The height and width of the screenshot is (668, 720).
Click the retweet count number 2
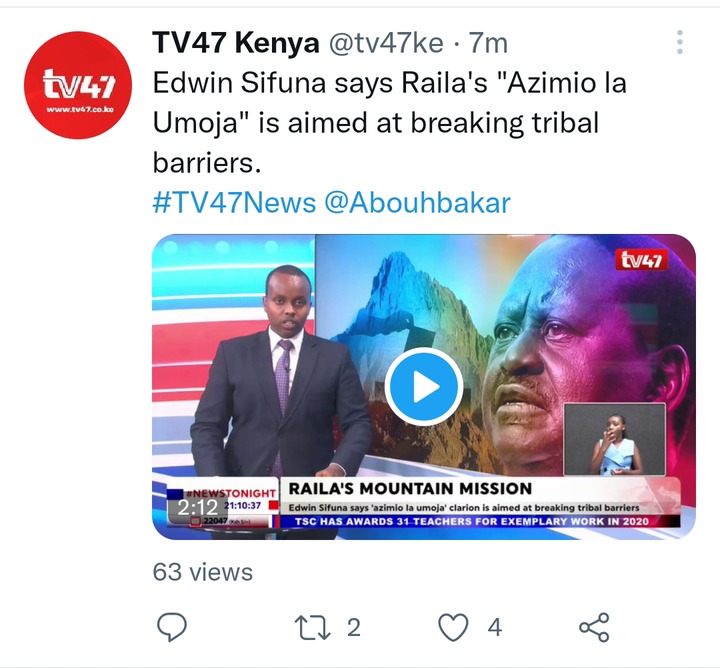coord(354,628)
